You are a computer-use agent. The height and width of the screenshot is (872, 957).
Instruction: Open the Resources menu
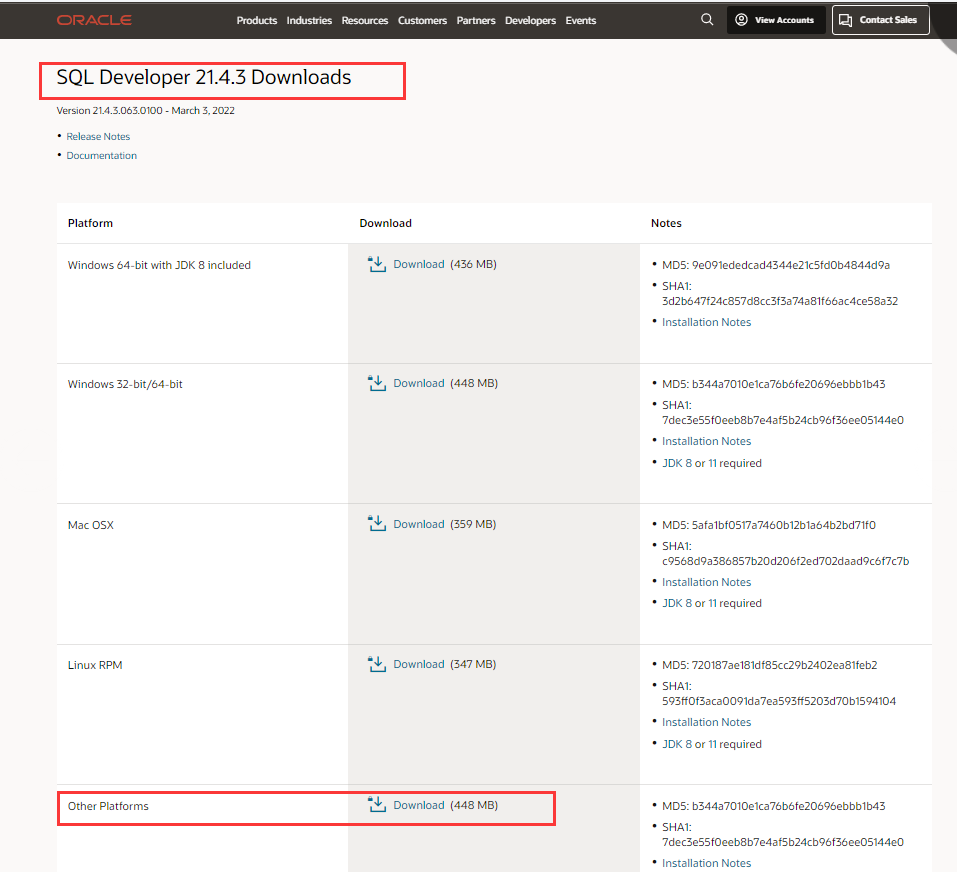coord(365,20)
